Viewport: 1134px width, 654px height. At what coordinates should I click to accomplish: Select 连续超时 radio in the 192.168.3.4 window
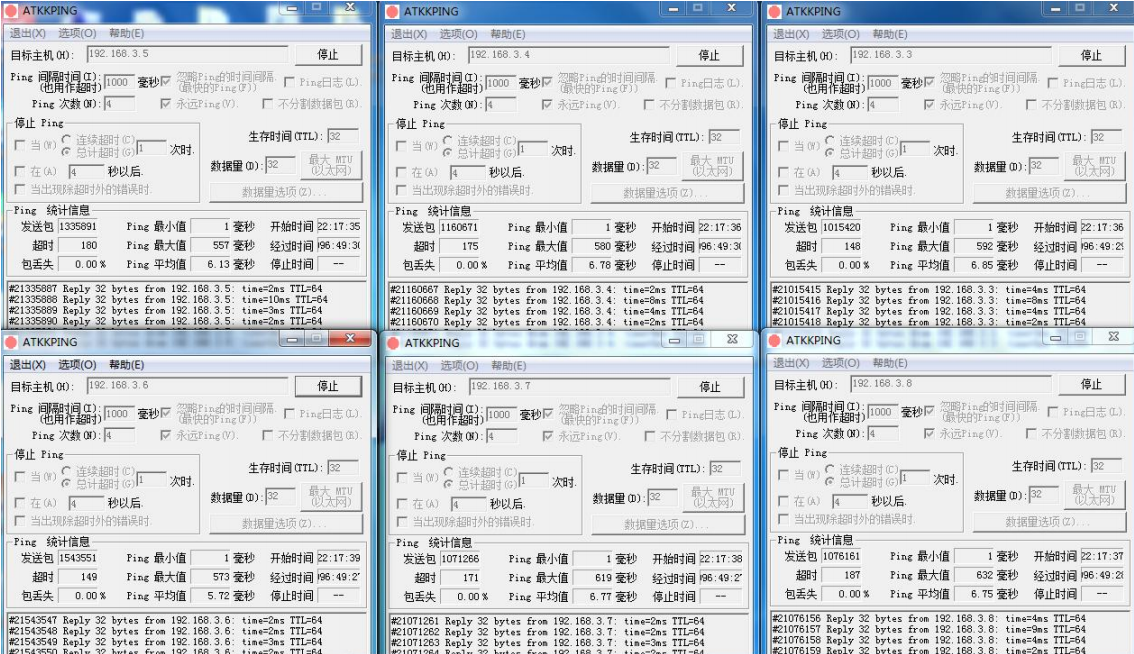[448, 140]
